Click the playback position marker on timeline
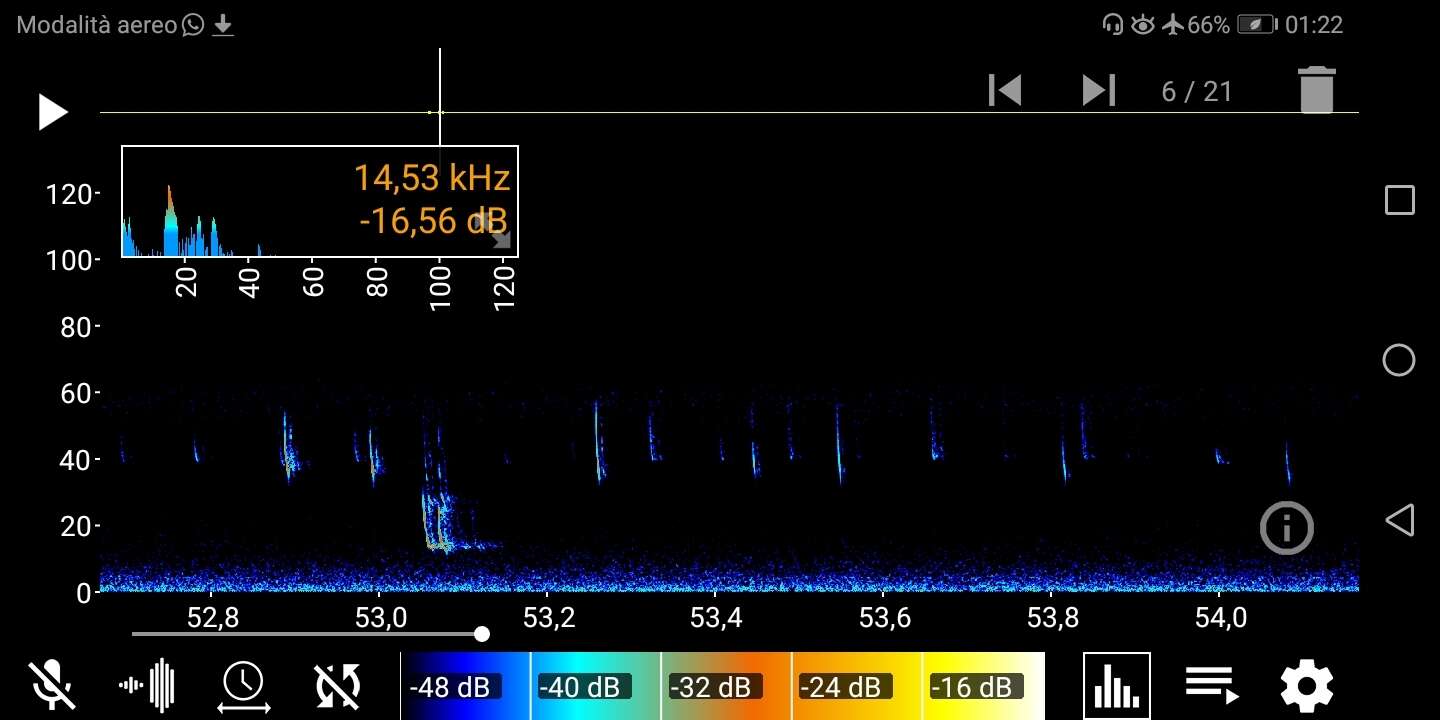 tap(440, 112)
